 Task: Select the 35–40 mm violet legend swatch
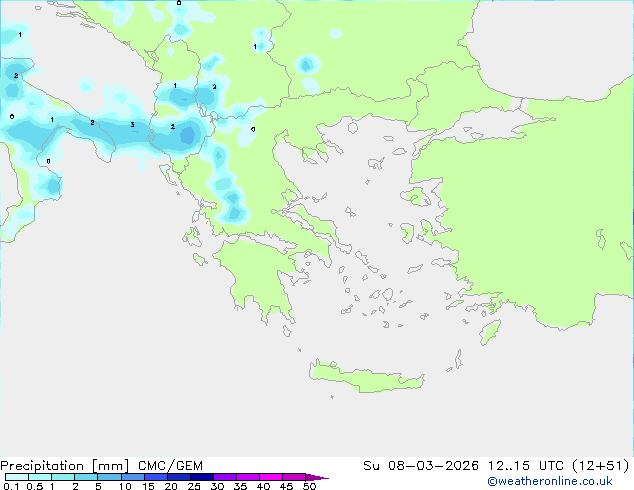248,477
